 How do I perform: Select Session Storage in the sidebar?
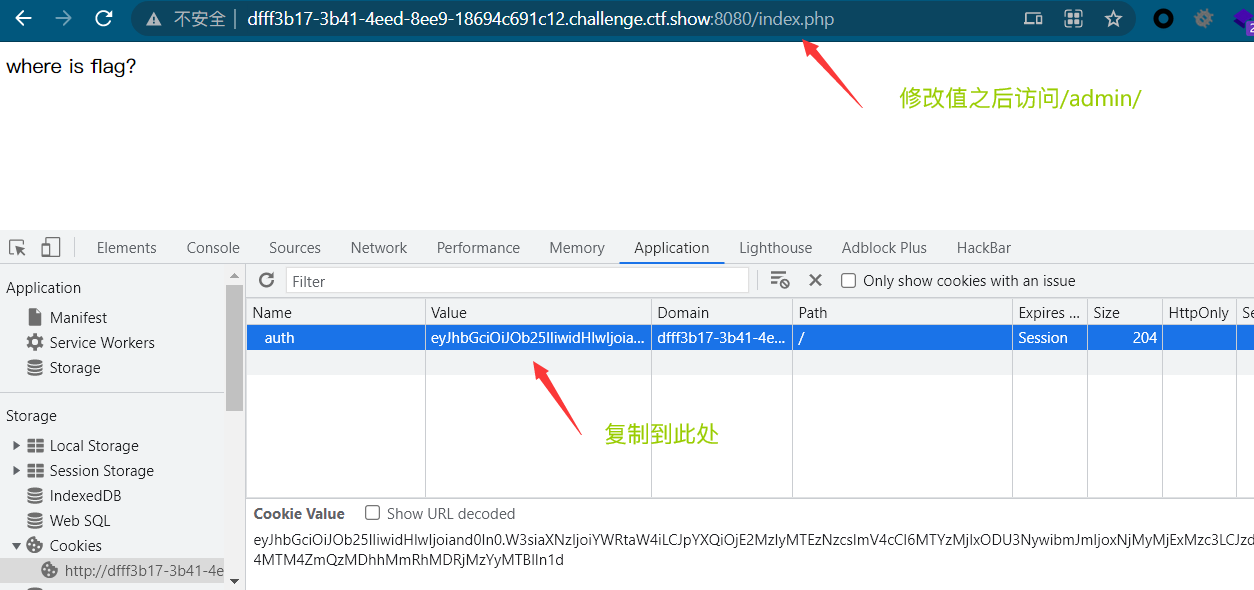(x=102, y=470)
